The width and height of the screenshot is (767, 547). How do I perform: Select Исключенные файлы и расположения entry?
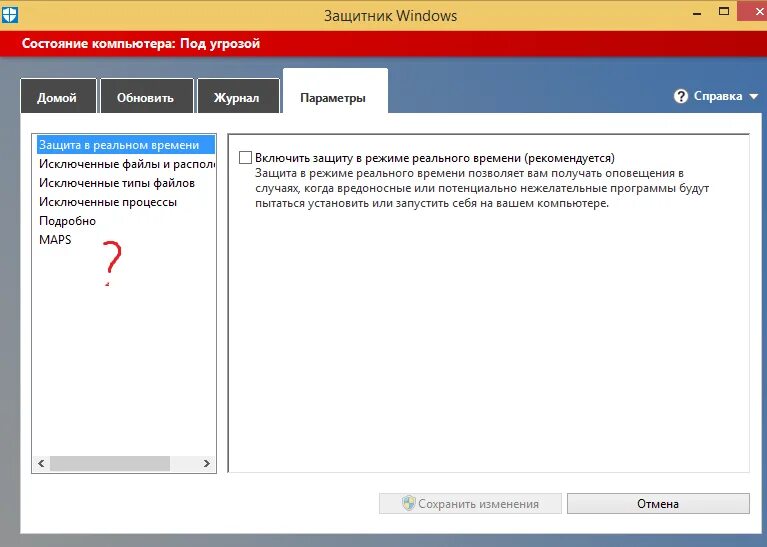click(x=126, y=164)
